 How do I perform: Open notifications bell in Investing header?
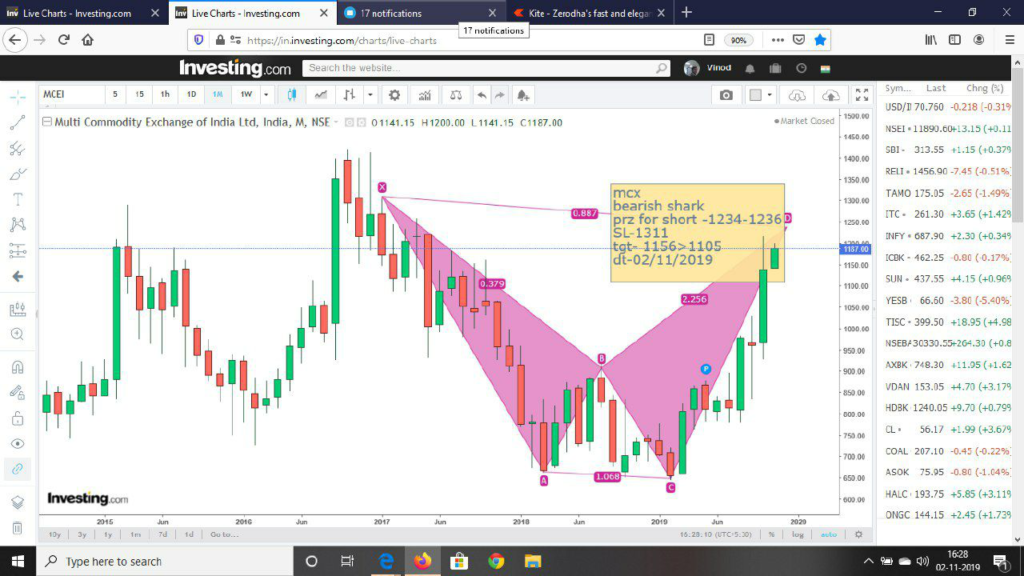pyautogui.click(x=750, y=68)
